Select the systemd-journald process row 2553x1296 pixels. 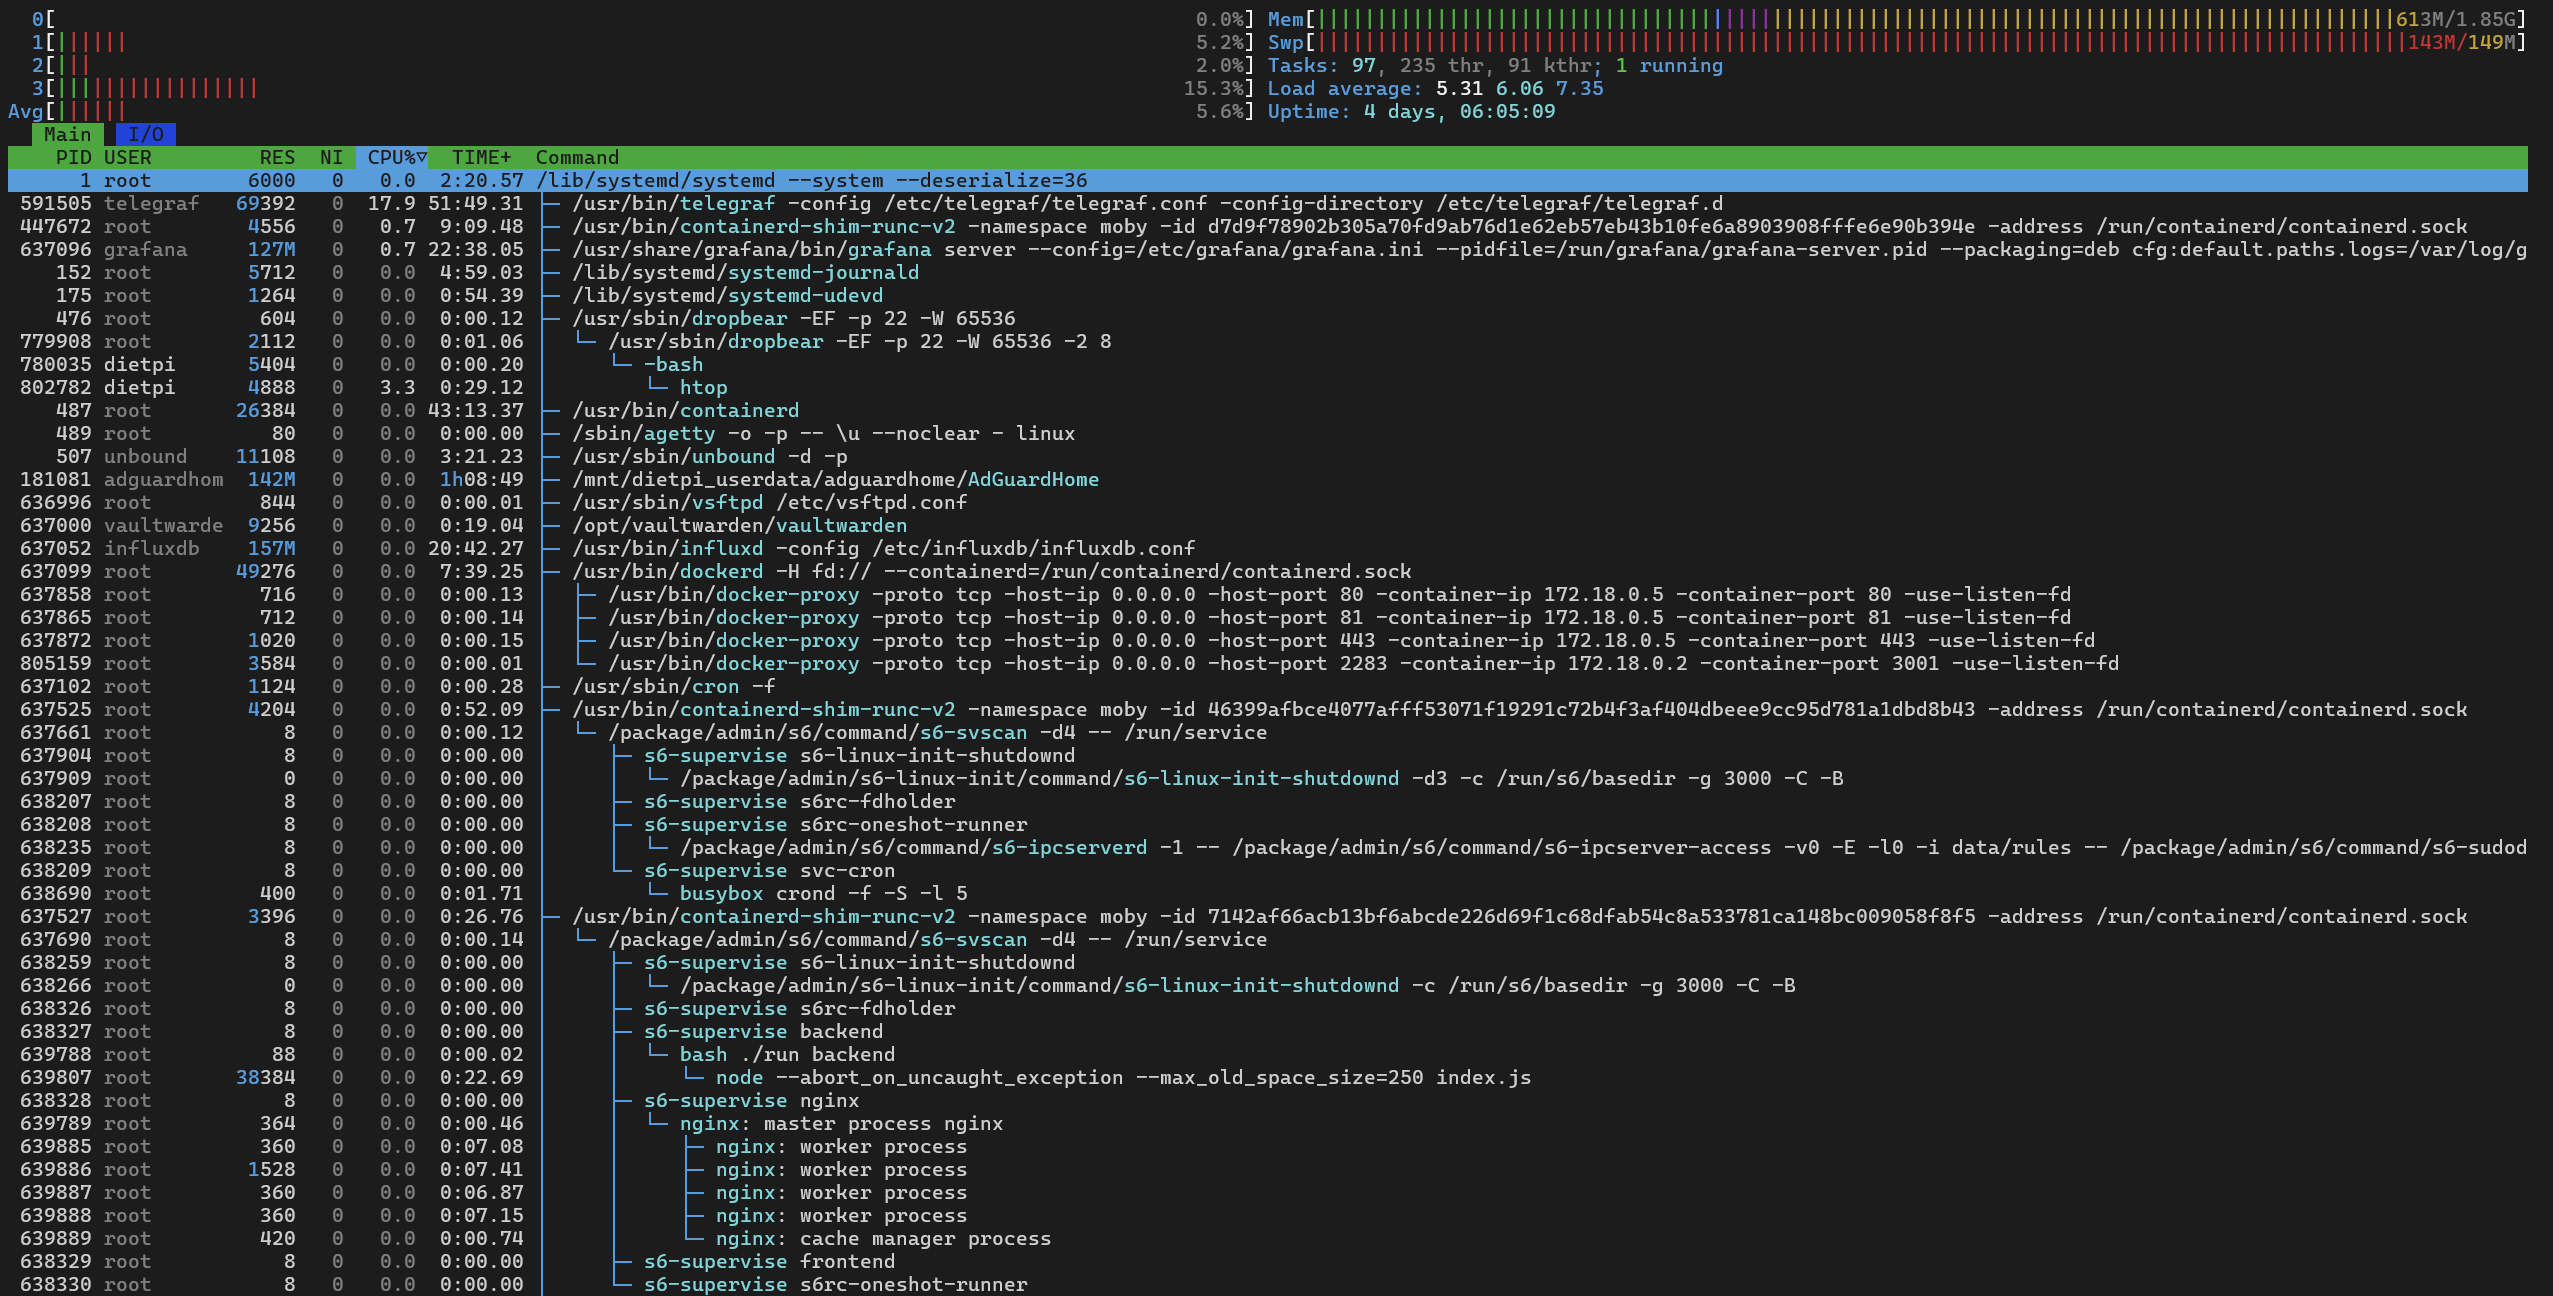(1268, 272)
